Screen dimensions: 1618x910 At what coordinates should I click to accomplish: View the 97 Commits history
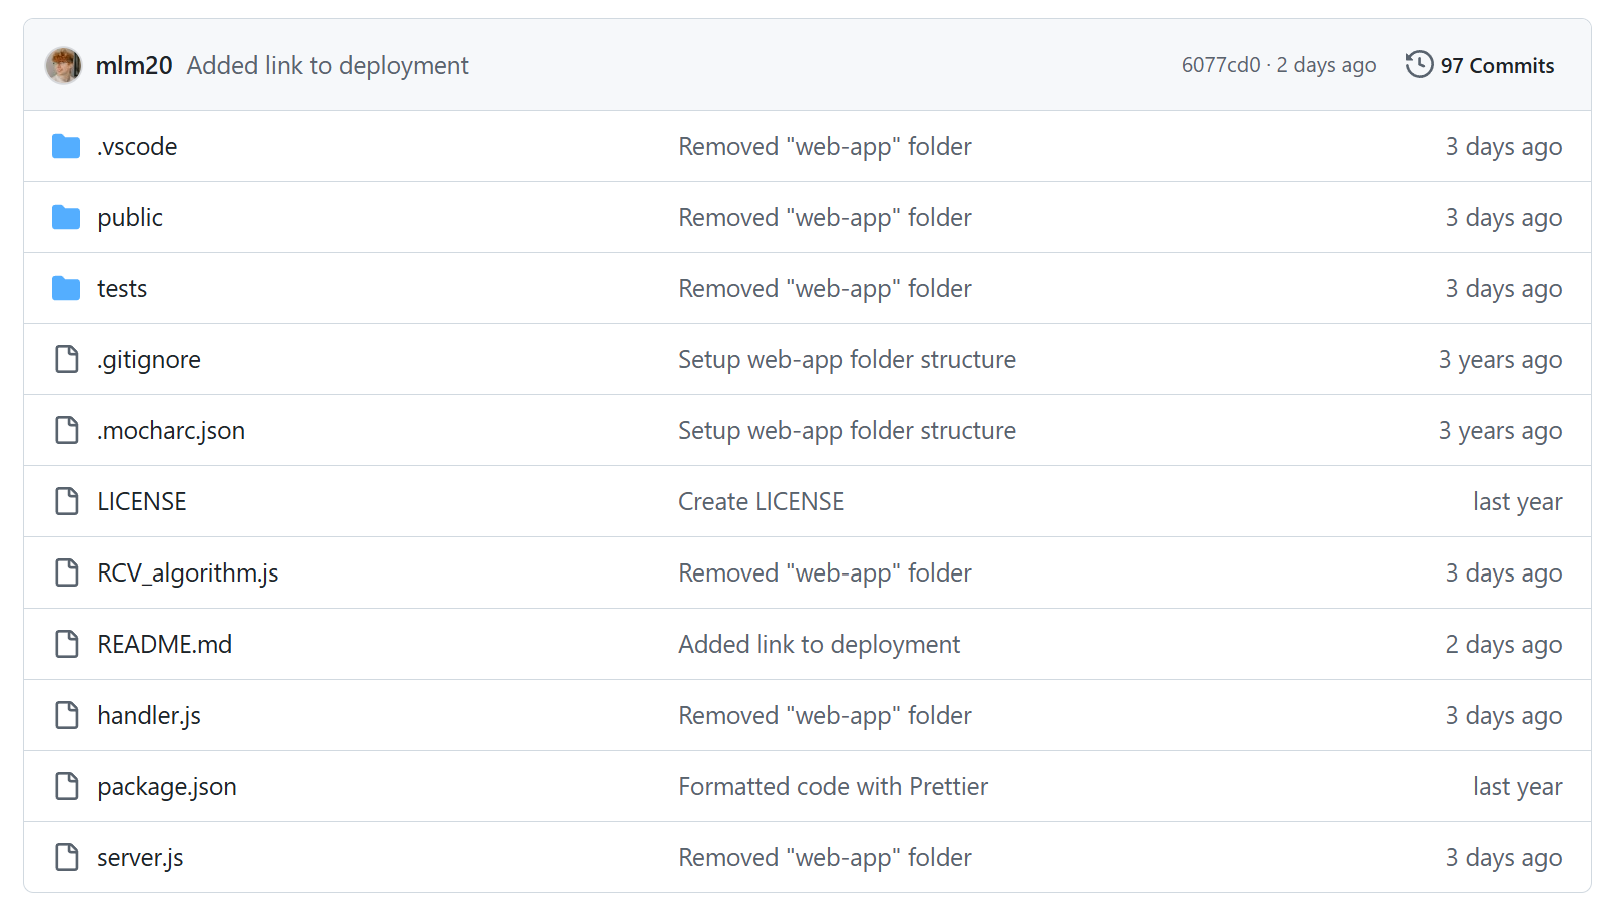point(1497,66)
